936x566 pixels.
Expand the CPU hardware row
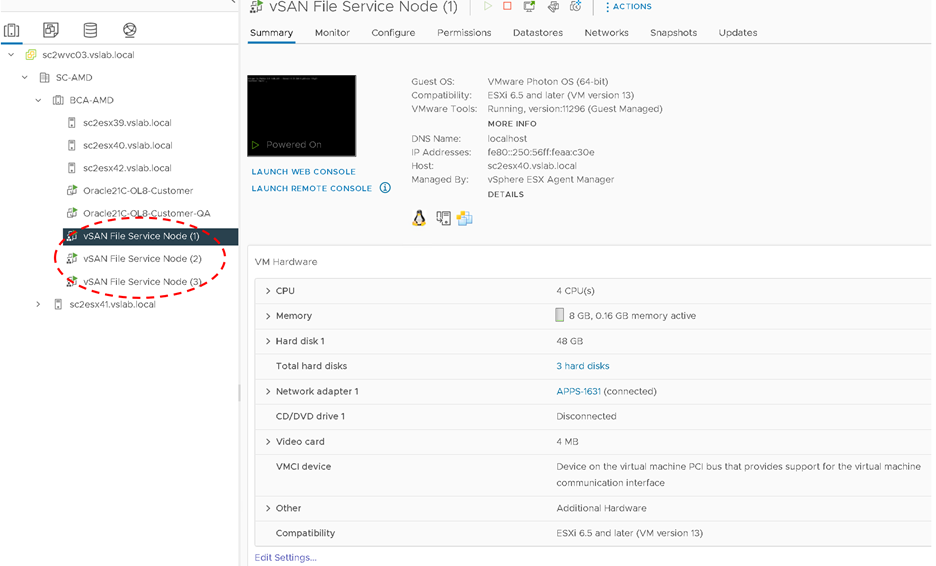click(x=268, y=291)
